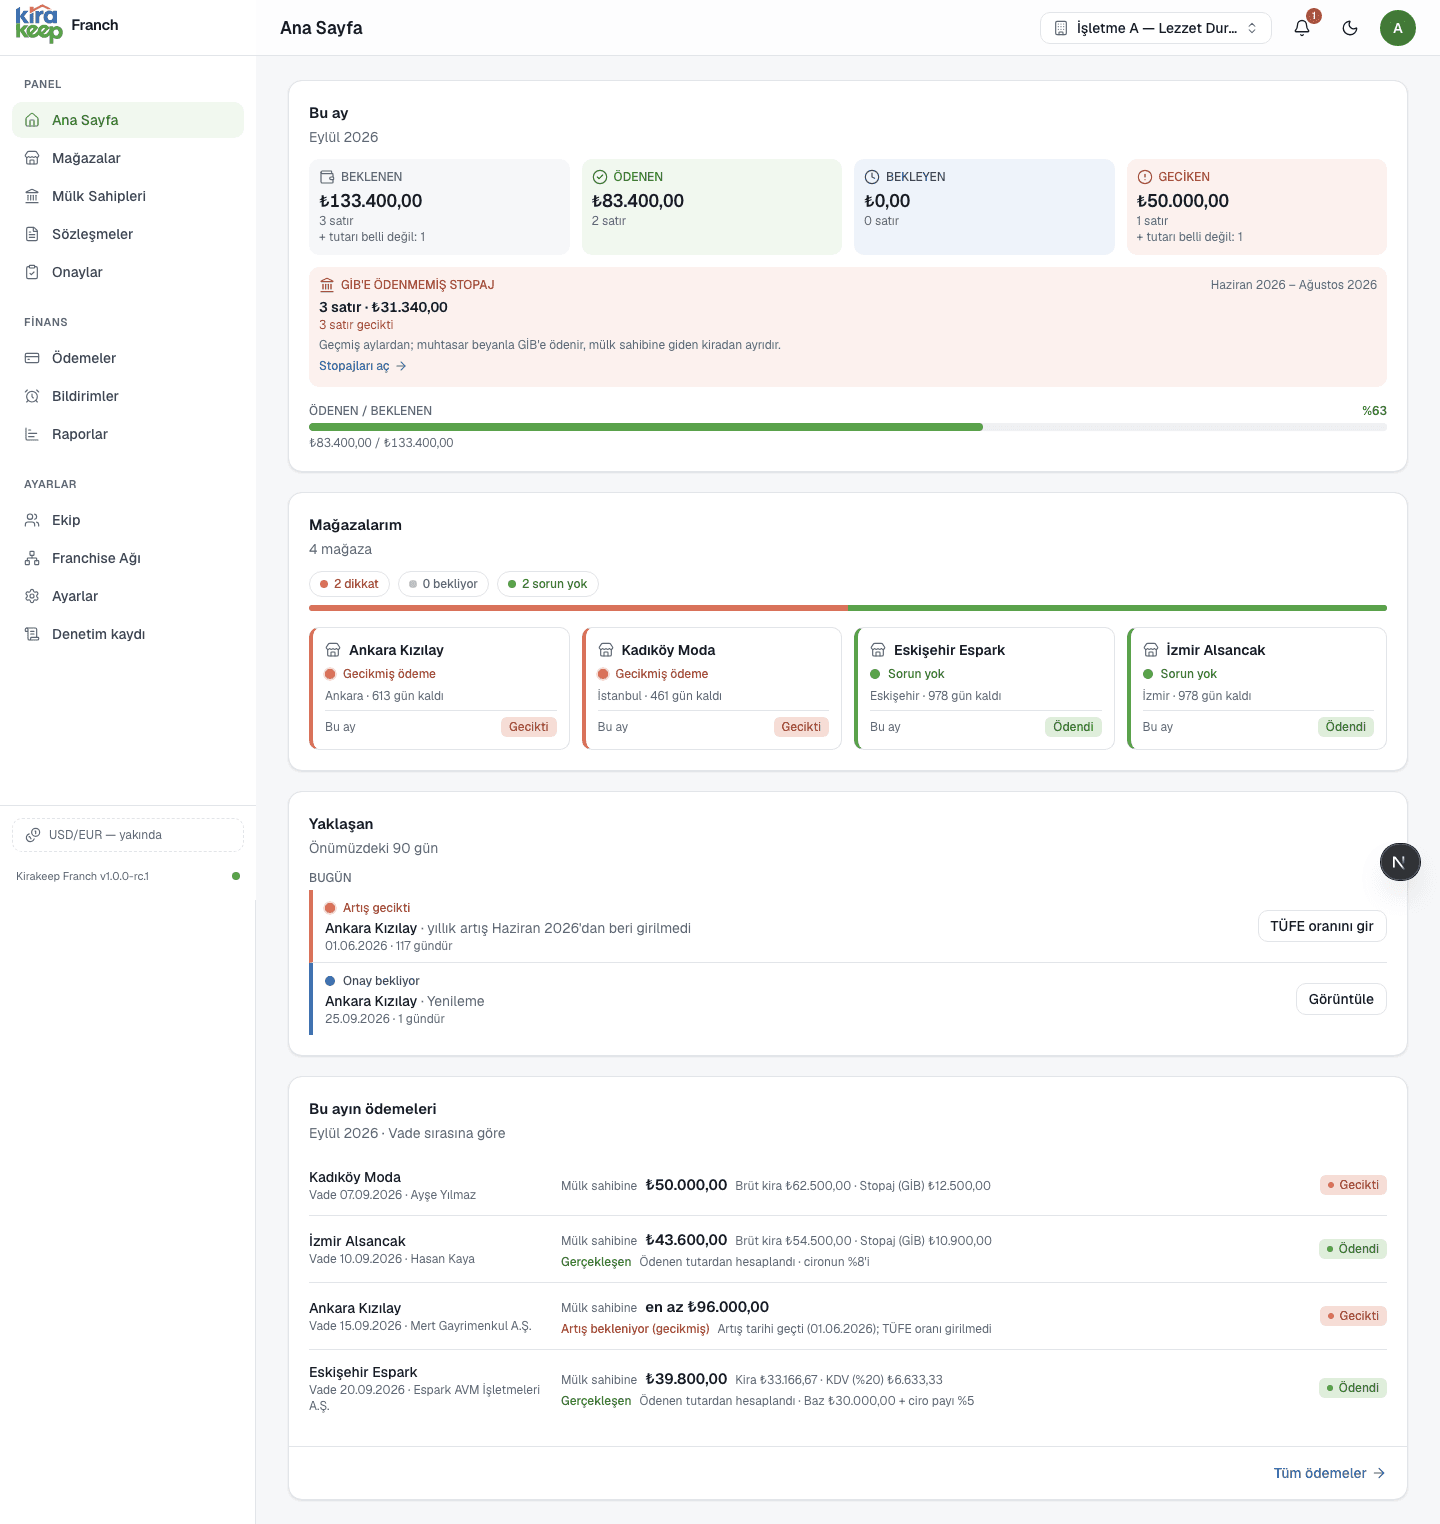Click the İzmir Alsancak store card icon

pos(1151,650)
